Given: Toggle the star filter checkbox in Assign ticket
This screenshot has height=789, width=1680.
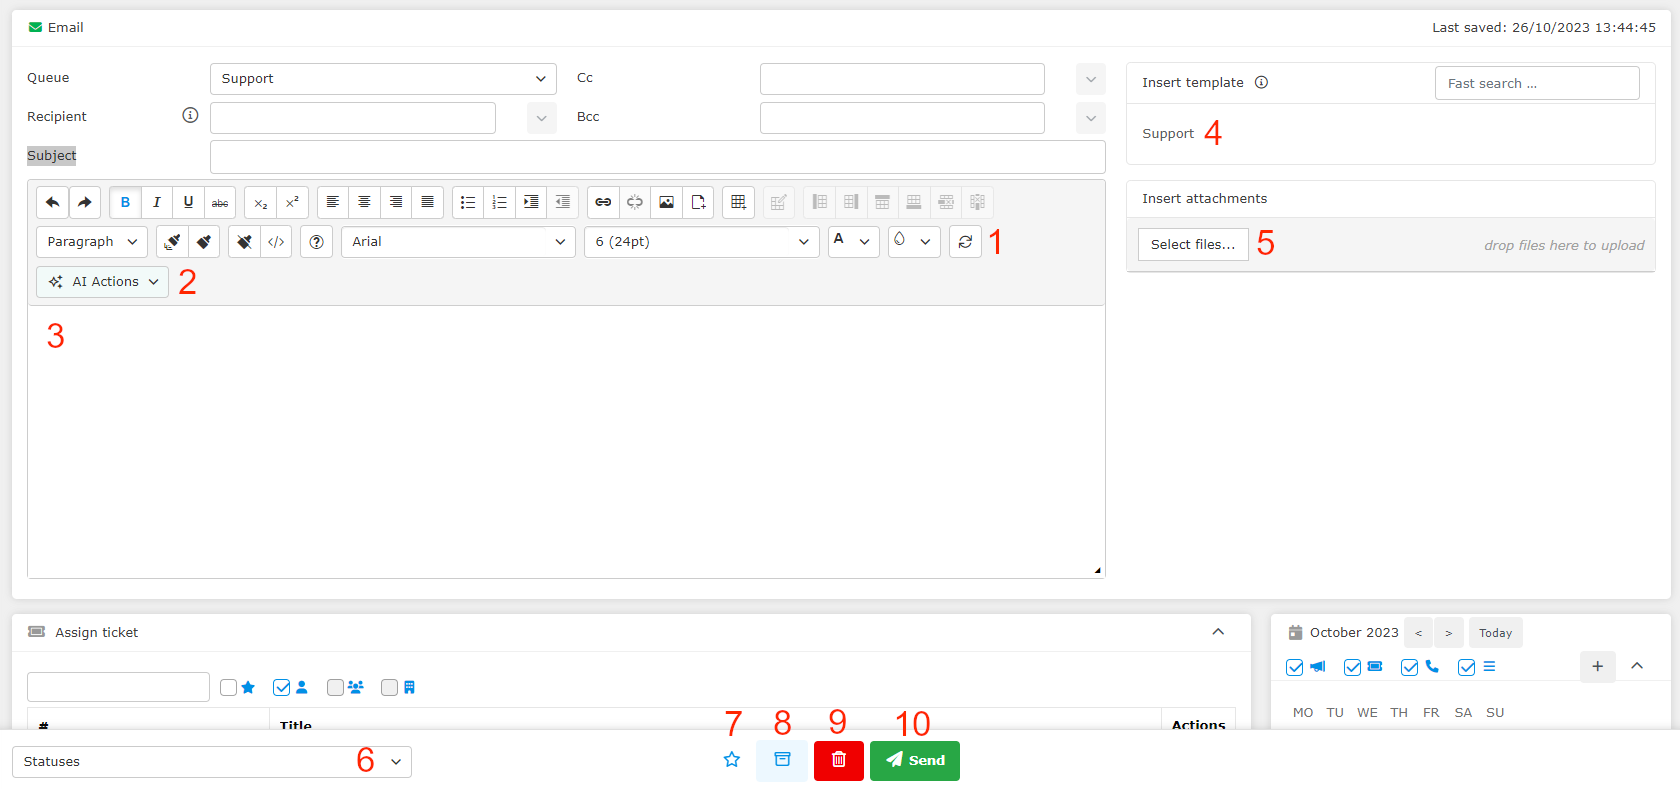Looking at the screenshot, I should [x=229, y=687].
